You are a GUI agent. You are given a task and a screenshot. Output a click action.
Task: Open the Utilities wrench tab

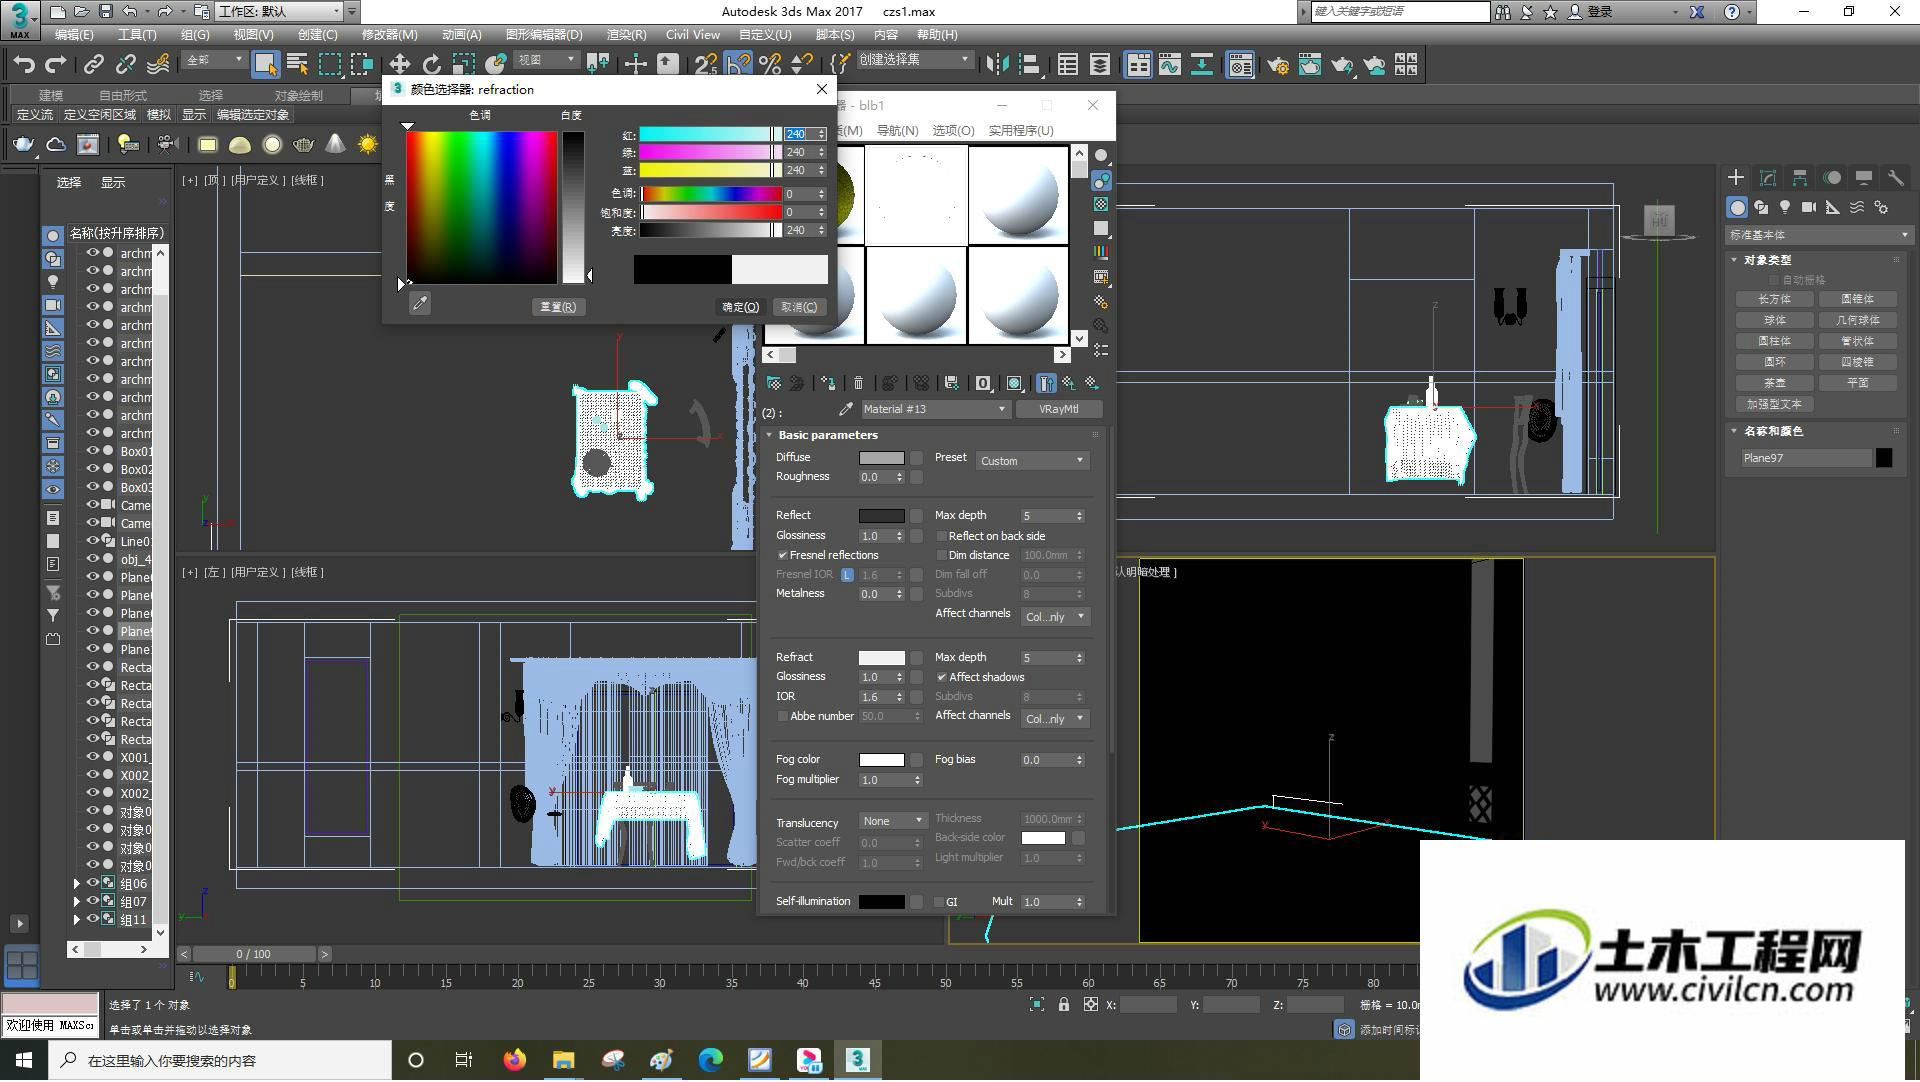[x=1895, y=178]
